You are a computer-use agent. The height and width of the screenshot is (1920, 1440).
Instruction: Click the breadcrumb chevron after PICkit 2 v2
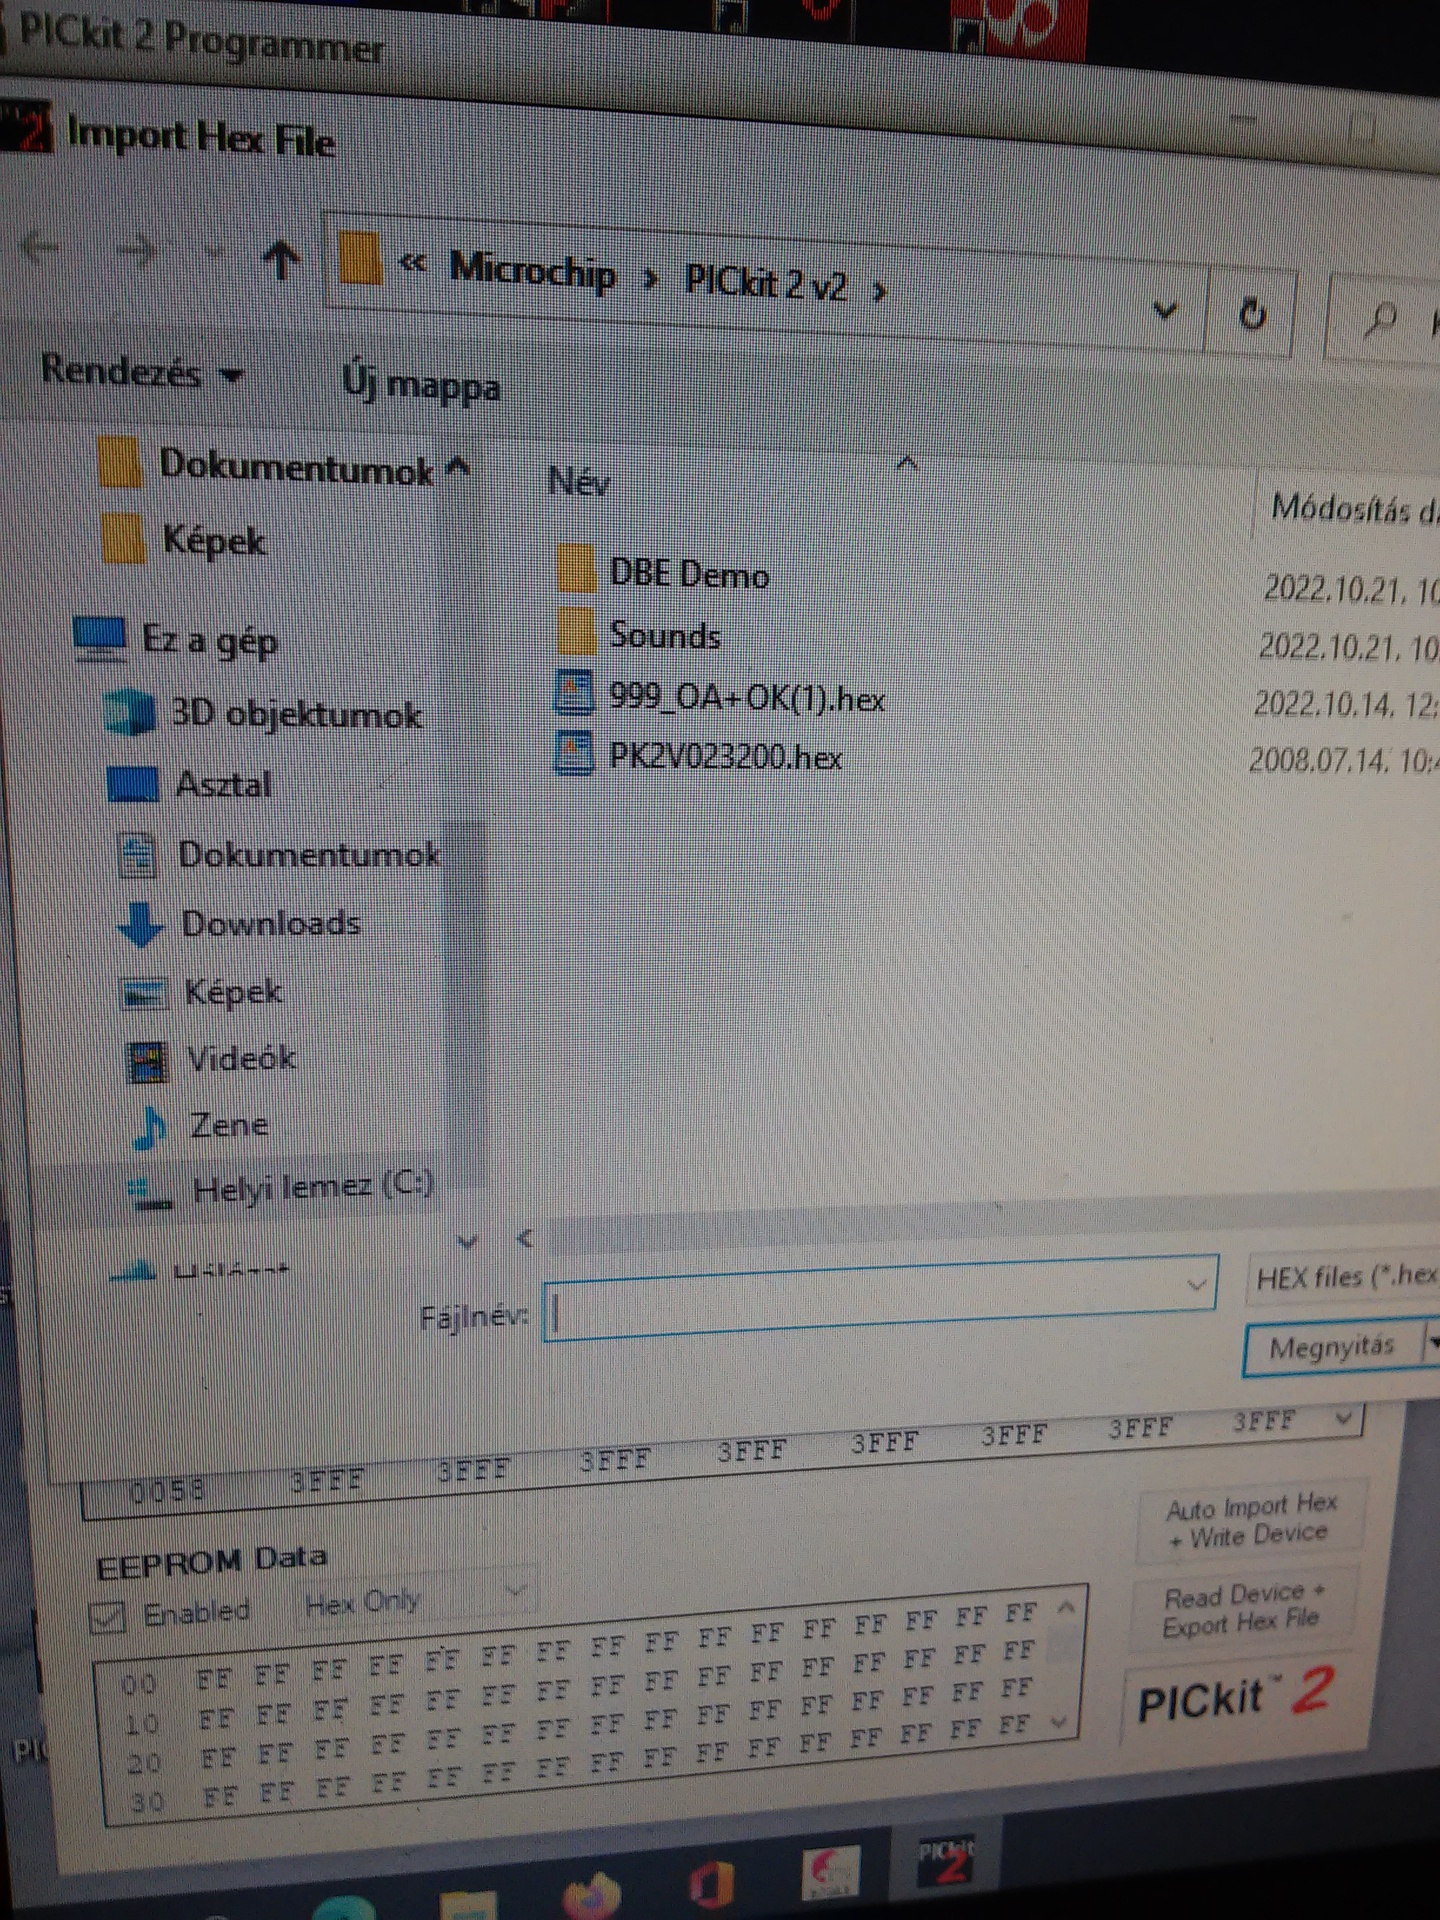coord(879,292)
